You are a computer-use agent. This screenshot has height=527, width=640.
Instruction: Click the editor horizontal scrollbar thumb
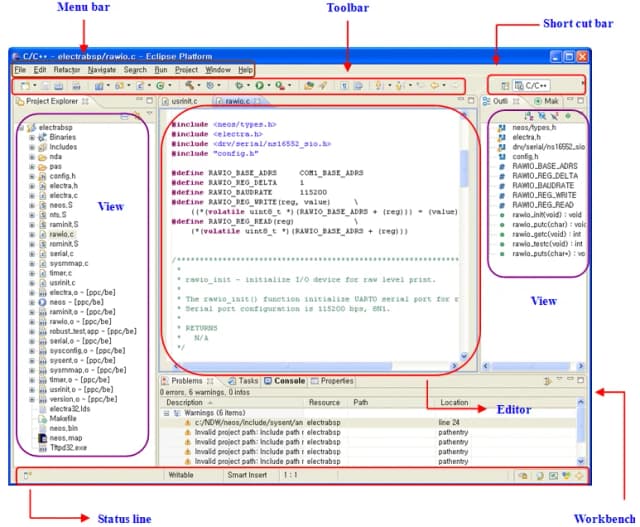[287, 366]
